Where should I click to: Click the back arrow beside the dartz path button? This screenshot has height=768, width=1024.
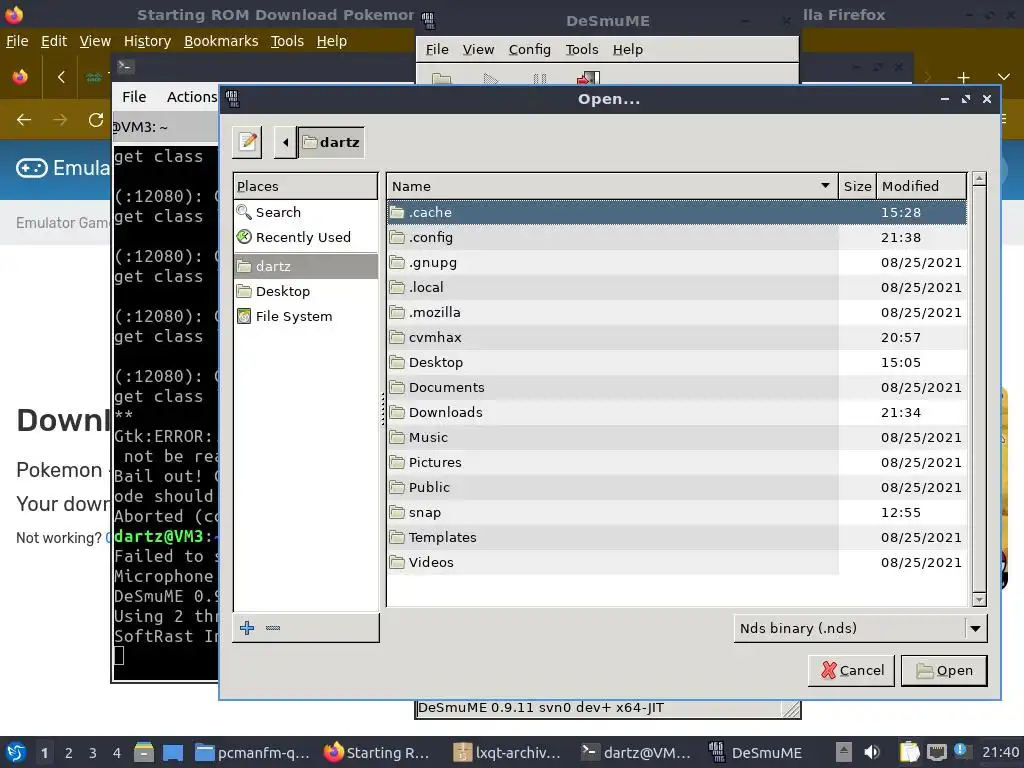click(x=285, y=142)
